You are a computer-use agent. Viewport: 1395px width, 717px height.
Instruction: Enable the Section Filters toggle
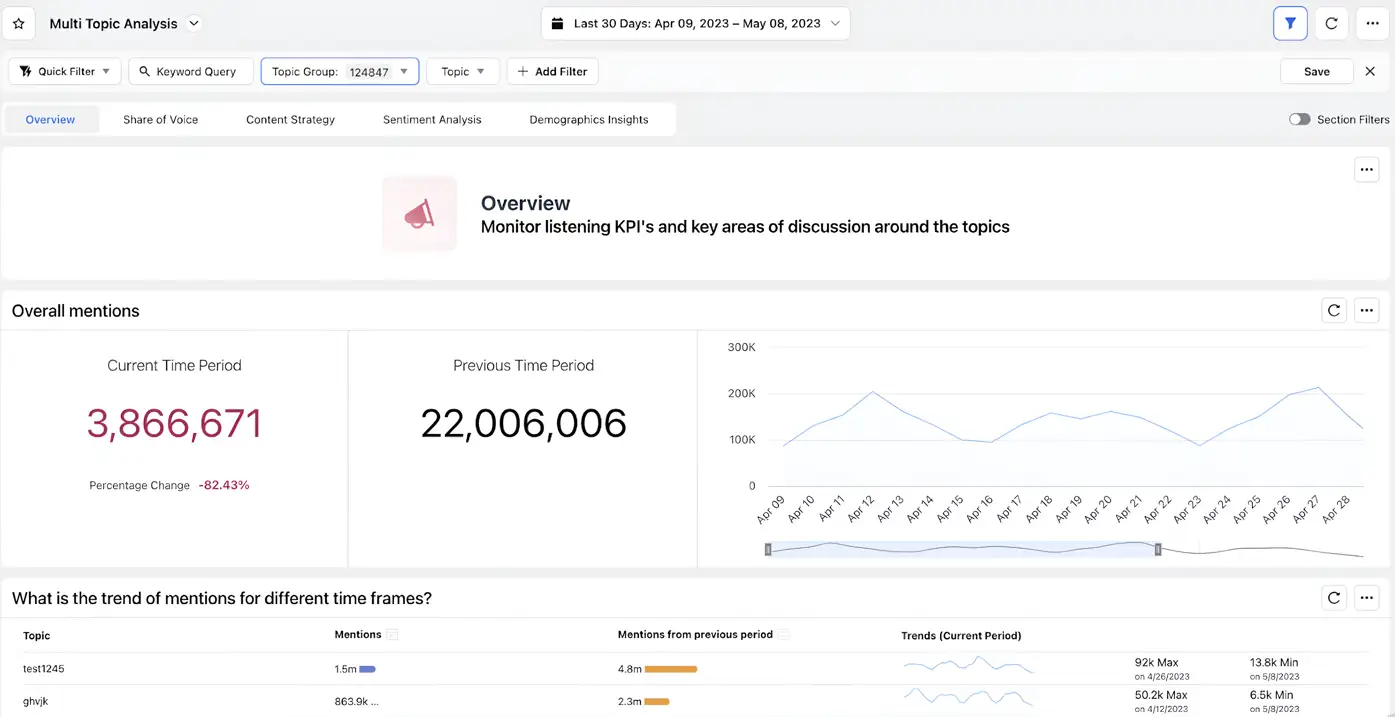tap(1299, 119)
